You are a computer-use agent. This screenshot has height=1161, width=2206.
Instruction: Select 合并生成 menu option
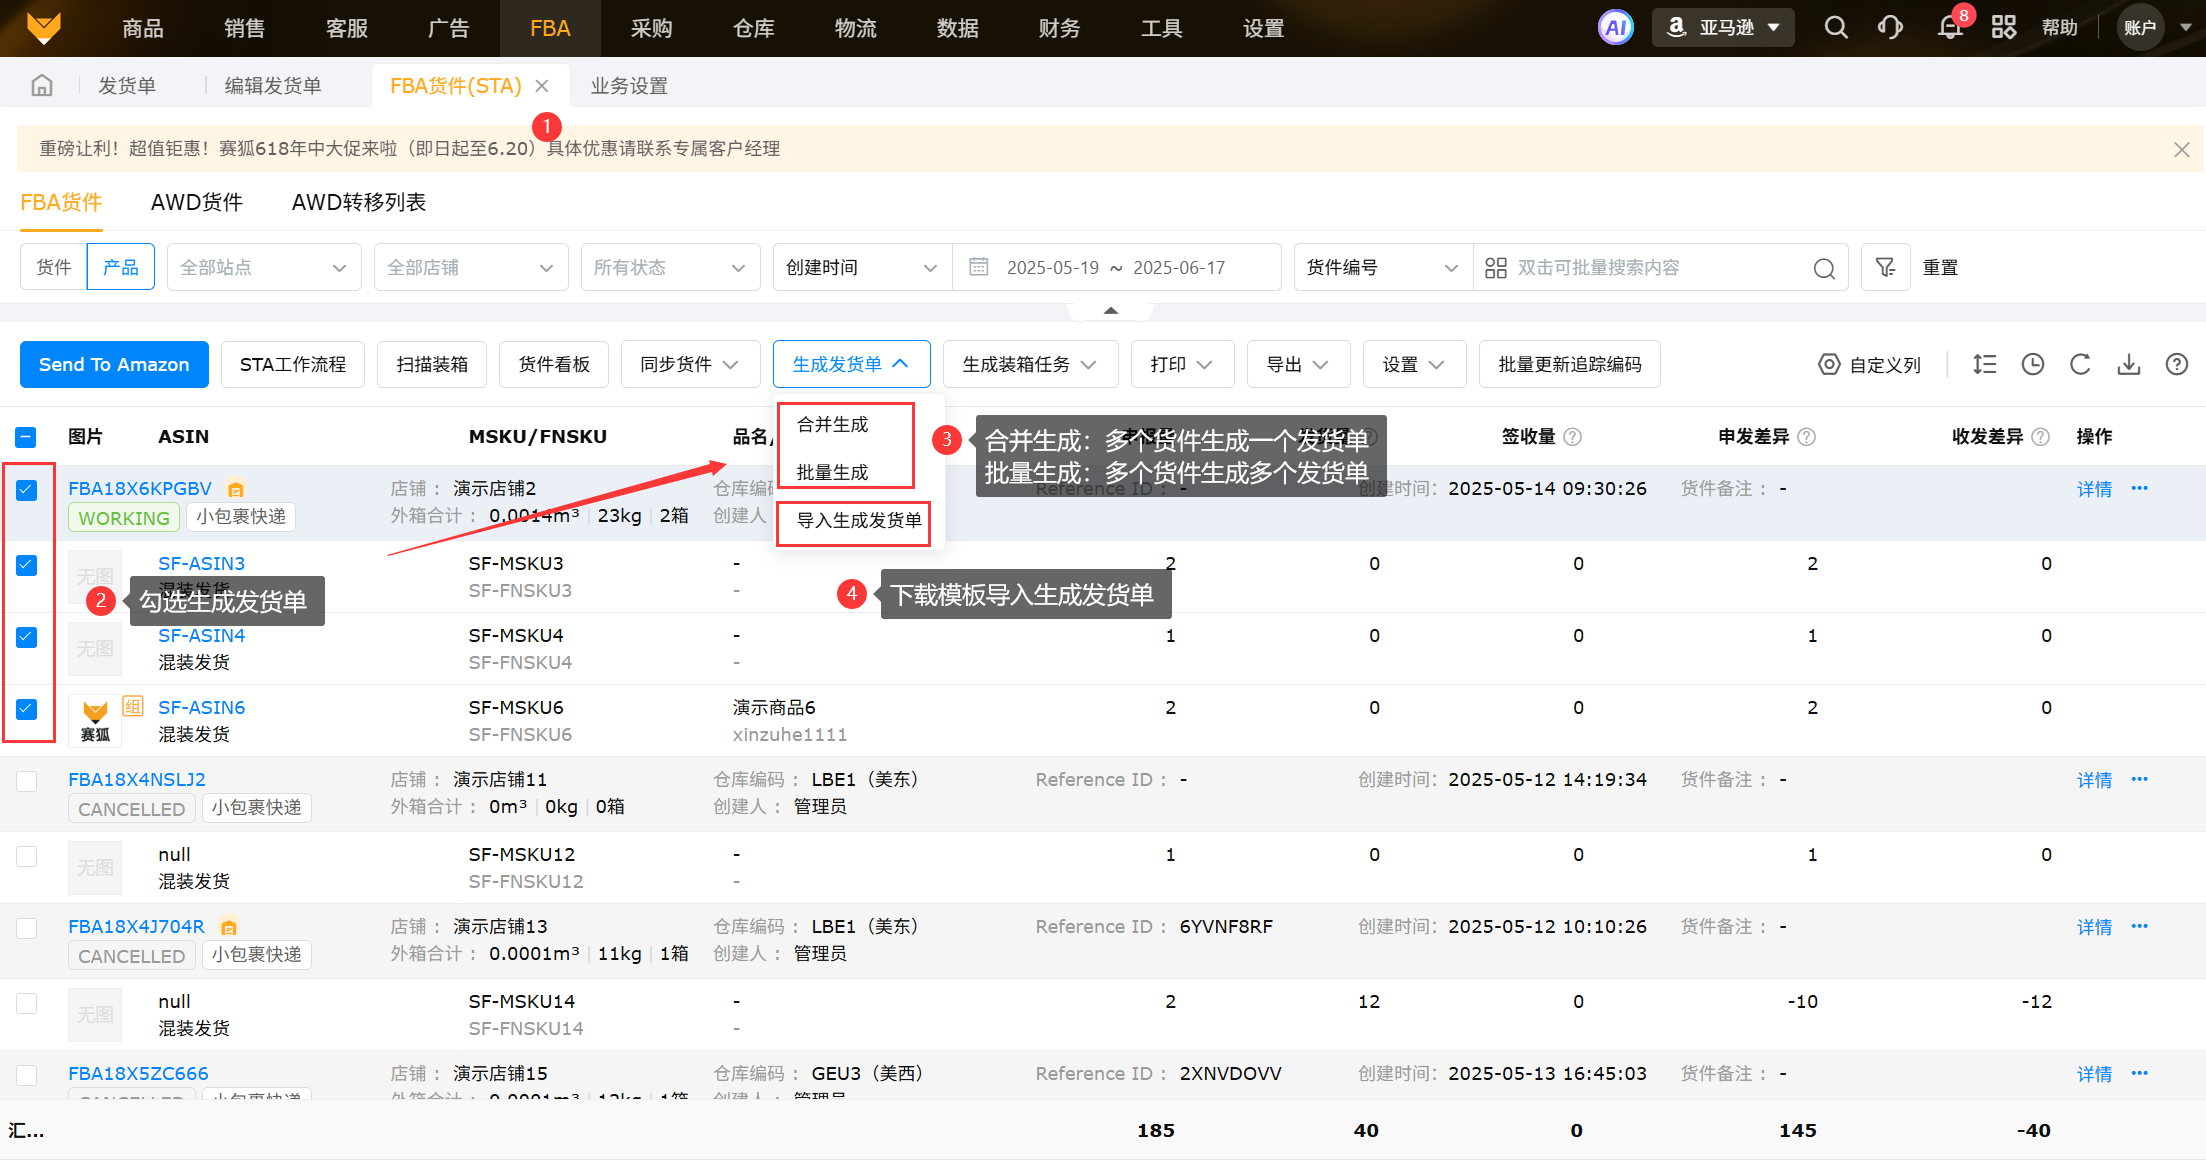point(832,425)
